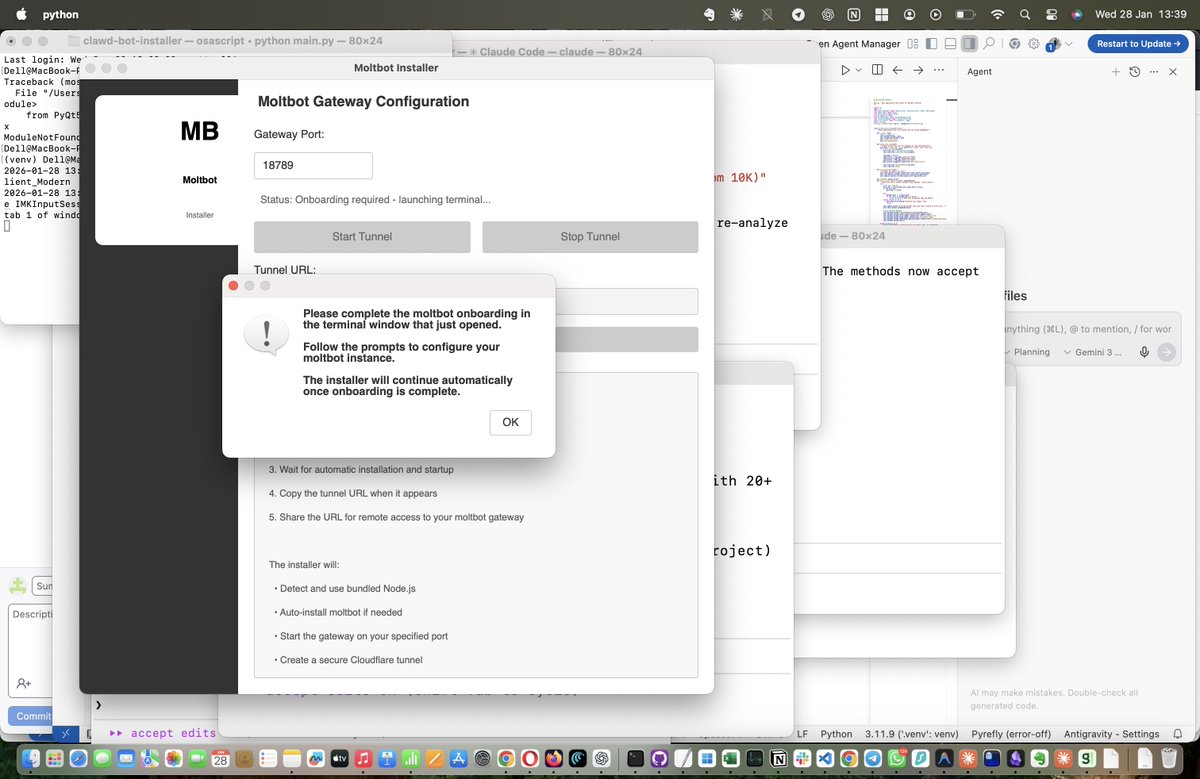Image resolution: width=1200 pixels, height=779 pixels.
Task: Open Siri from the menu bar
Action: 1077,15
